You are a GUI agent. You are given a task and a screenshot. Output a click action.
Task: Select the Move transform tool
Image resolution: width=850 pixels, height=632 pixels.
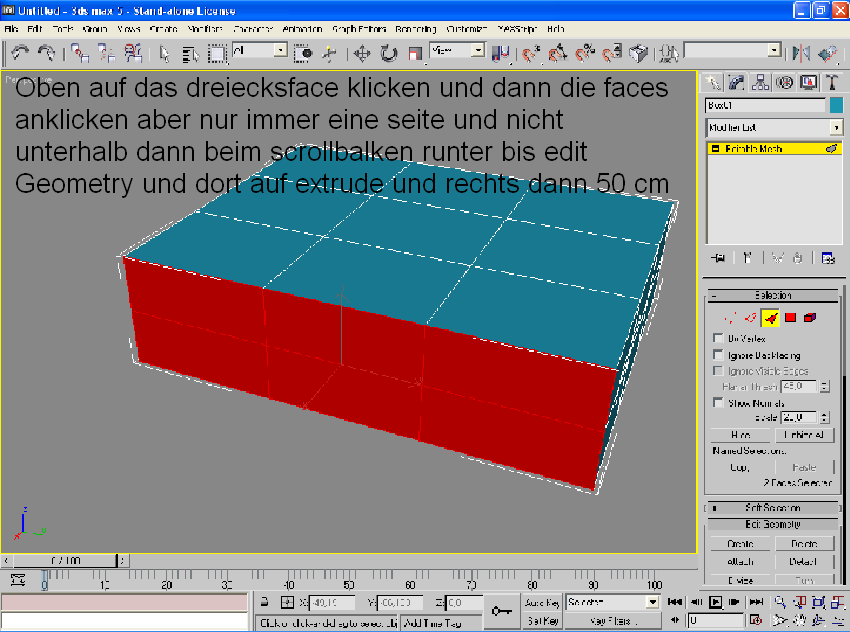[x=362, y=52]
